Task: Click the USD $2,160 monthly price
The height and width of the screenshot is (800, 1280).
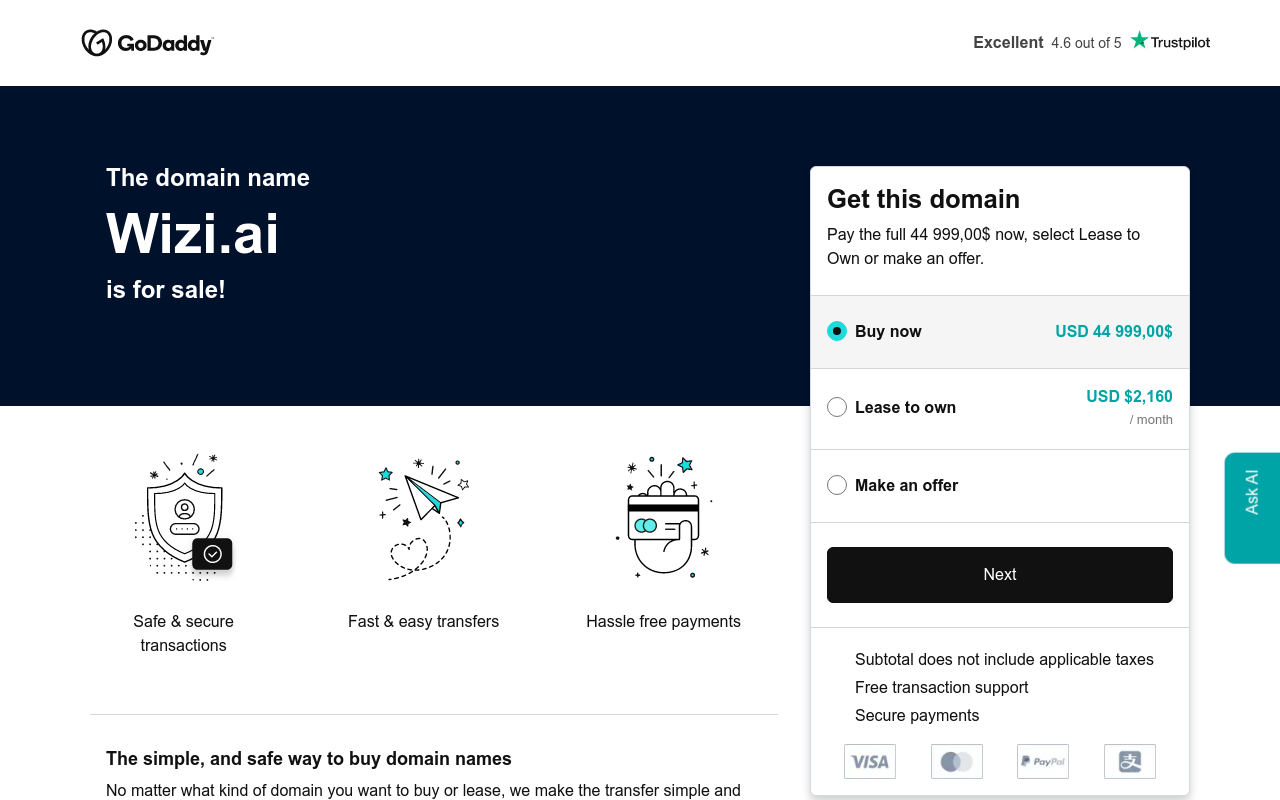Action: (1129, 396)
